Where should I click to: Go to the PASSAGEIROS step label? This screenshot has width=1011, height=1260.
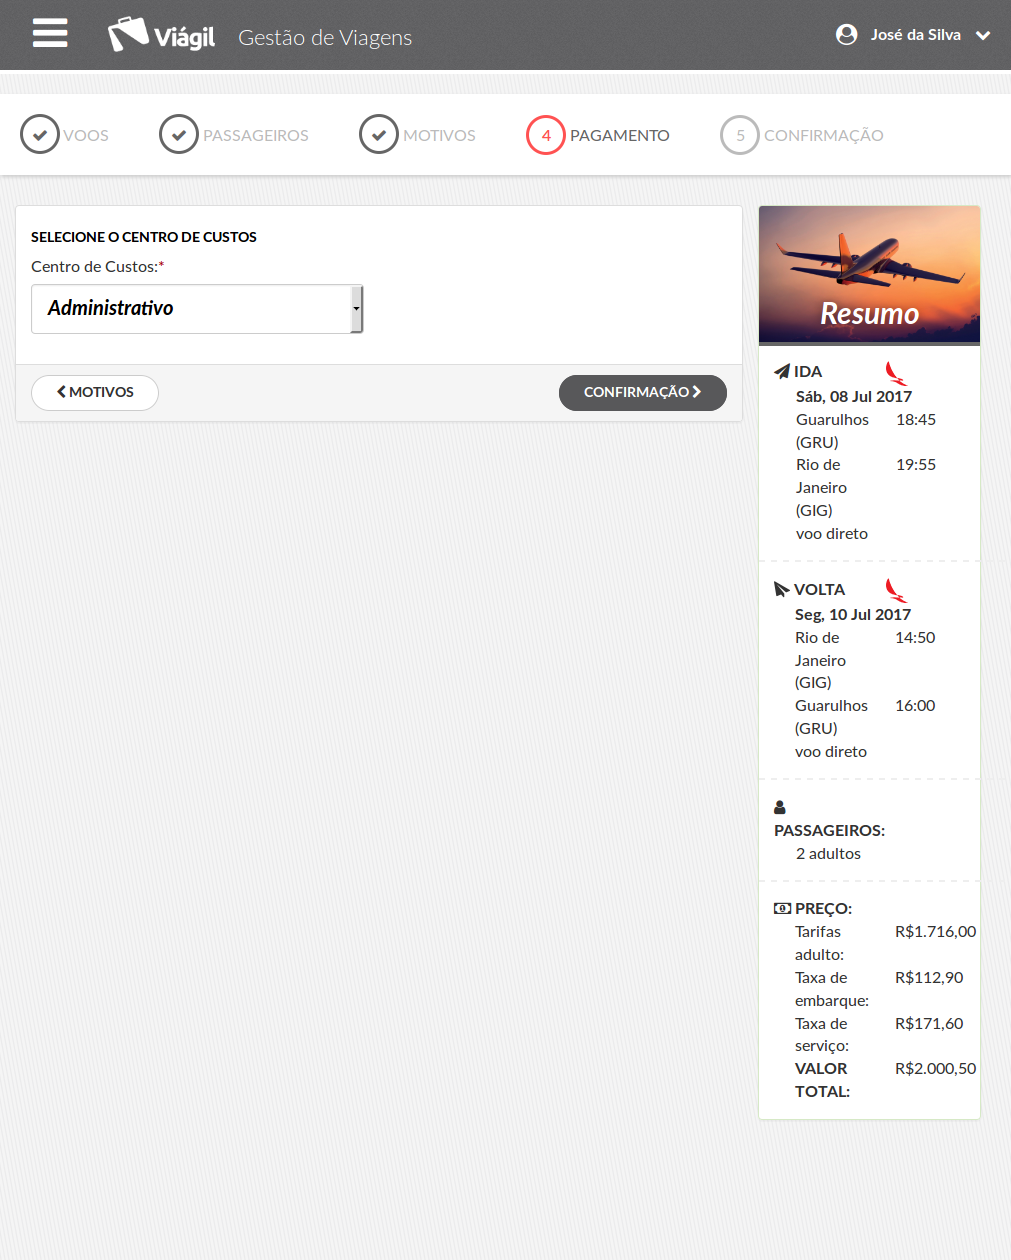[256, 135]
